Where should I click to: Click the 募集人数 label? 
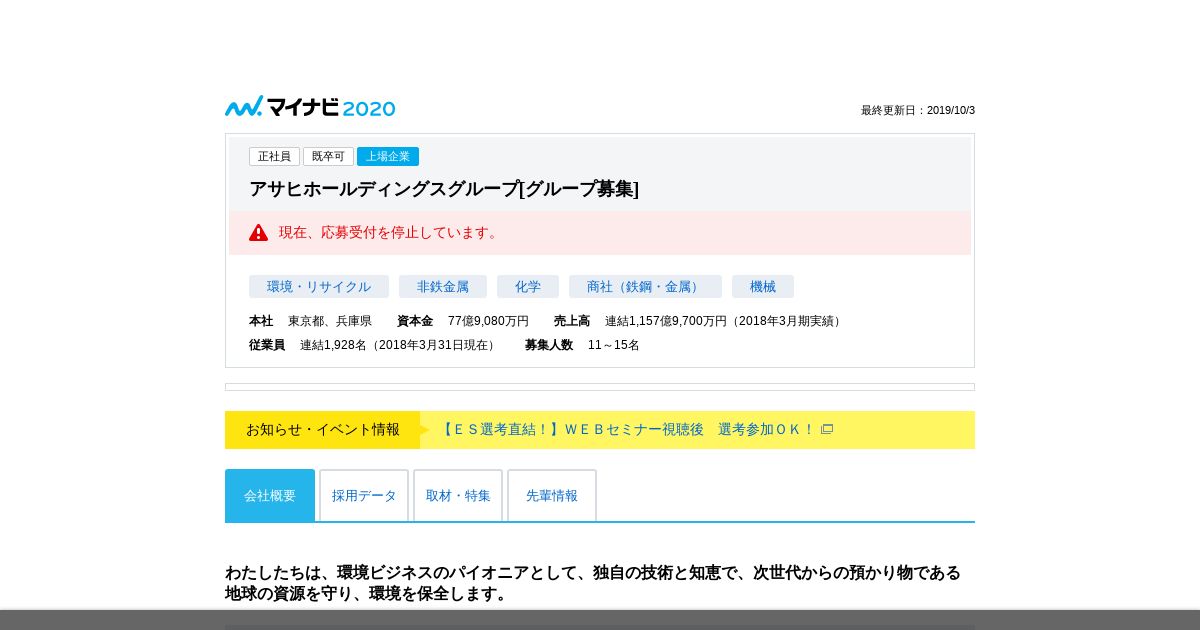549,345
